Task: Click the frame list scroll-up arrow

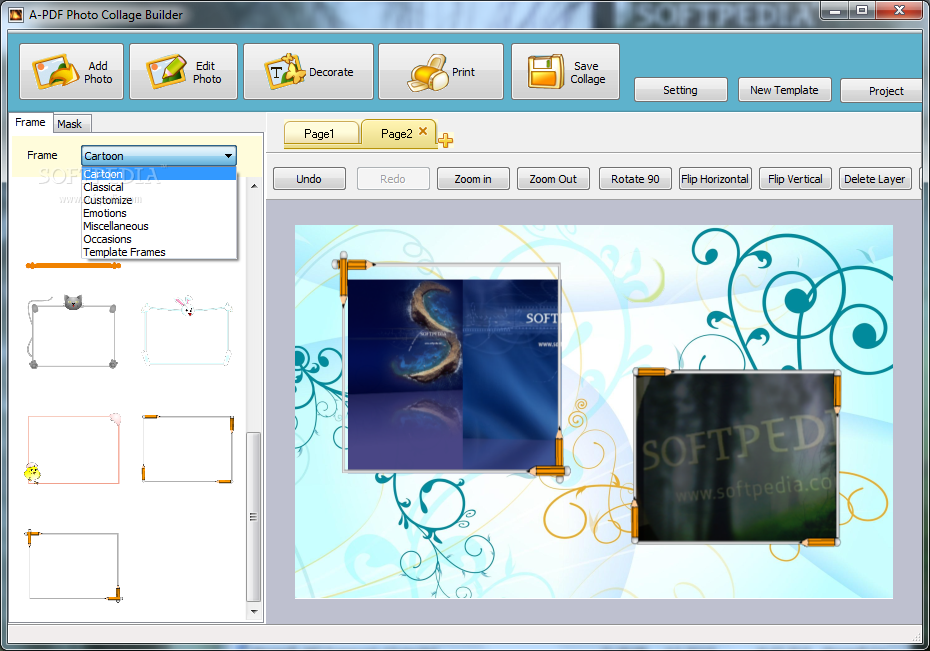Action: pos(254,186)
